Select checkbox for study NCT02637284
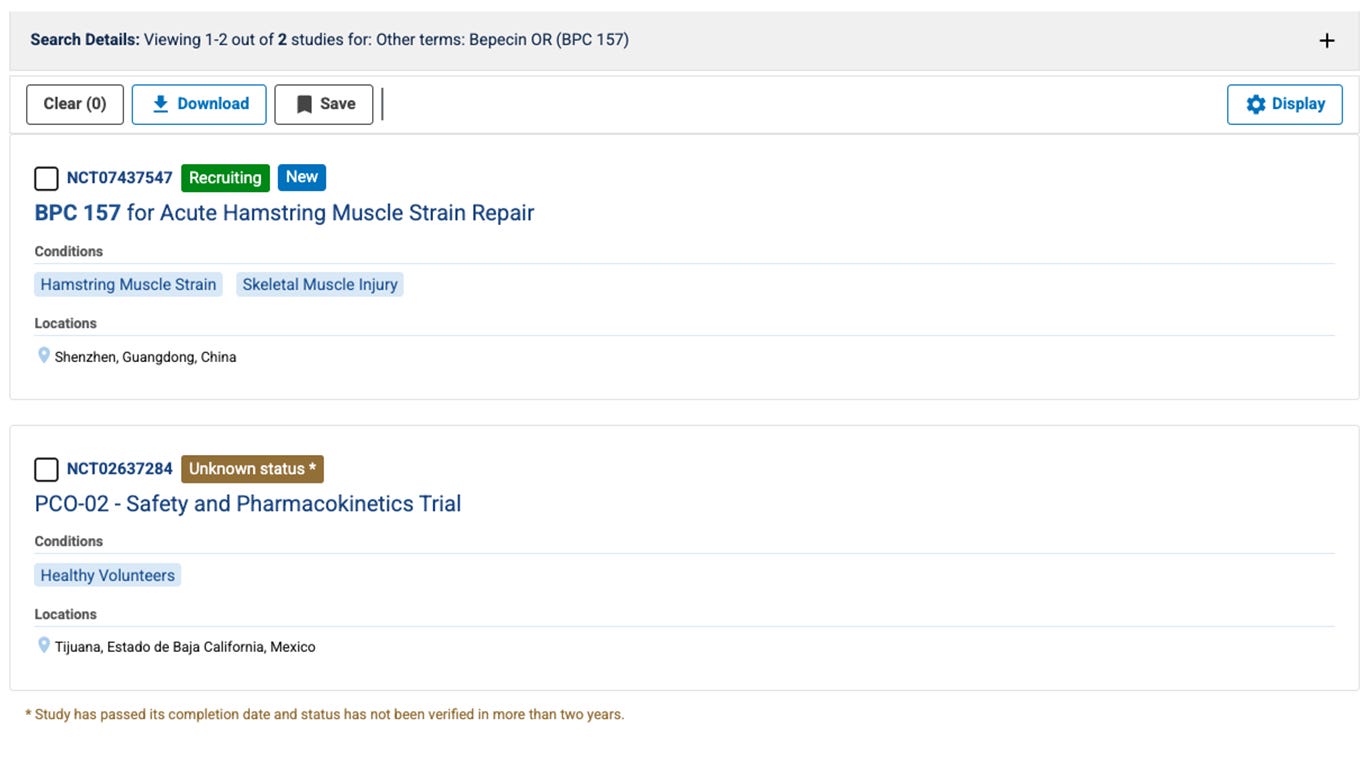This screenshot has width=1366, height=768. (x=46, y=470)
